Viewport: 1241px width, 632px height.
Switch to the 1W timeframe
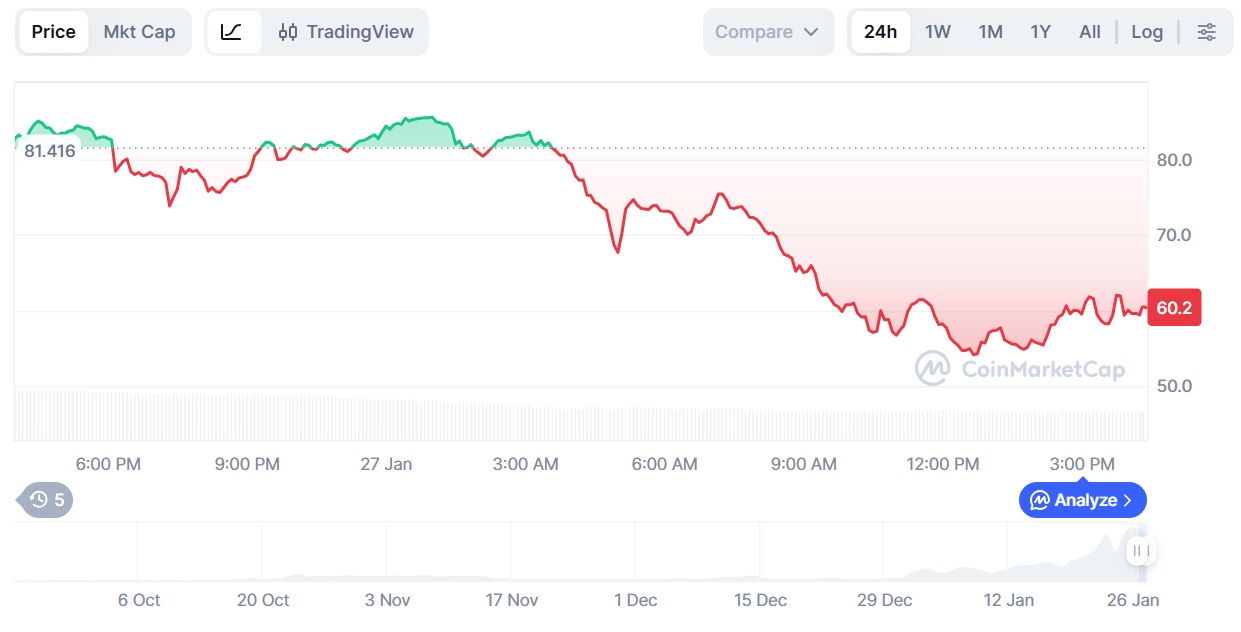tap(938, 32)
